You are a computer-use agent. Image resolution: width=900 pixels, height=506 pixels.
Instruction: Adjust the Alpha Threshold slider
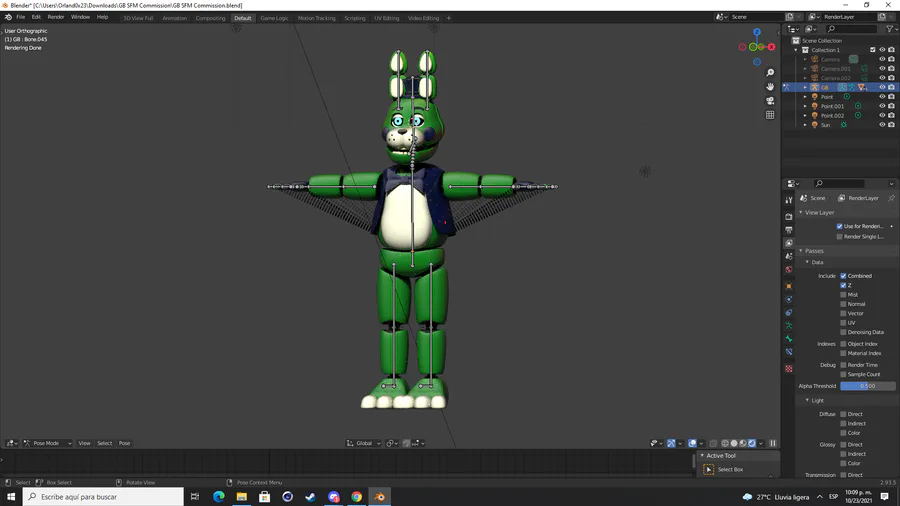[868, 386]
